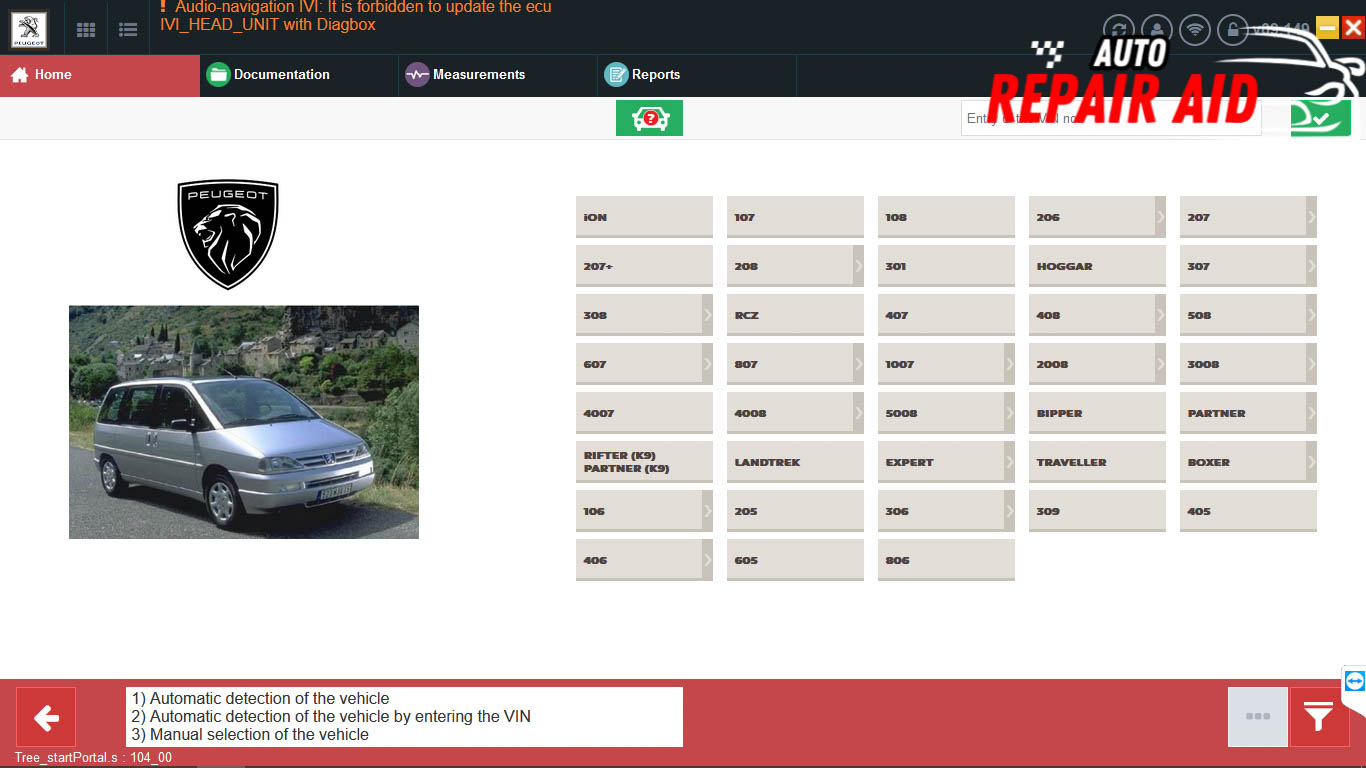The width and height of the screenshot is (1366, 768).
Task: Click the Peugeot logo icon in top bar
Action: 29,30
